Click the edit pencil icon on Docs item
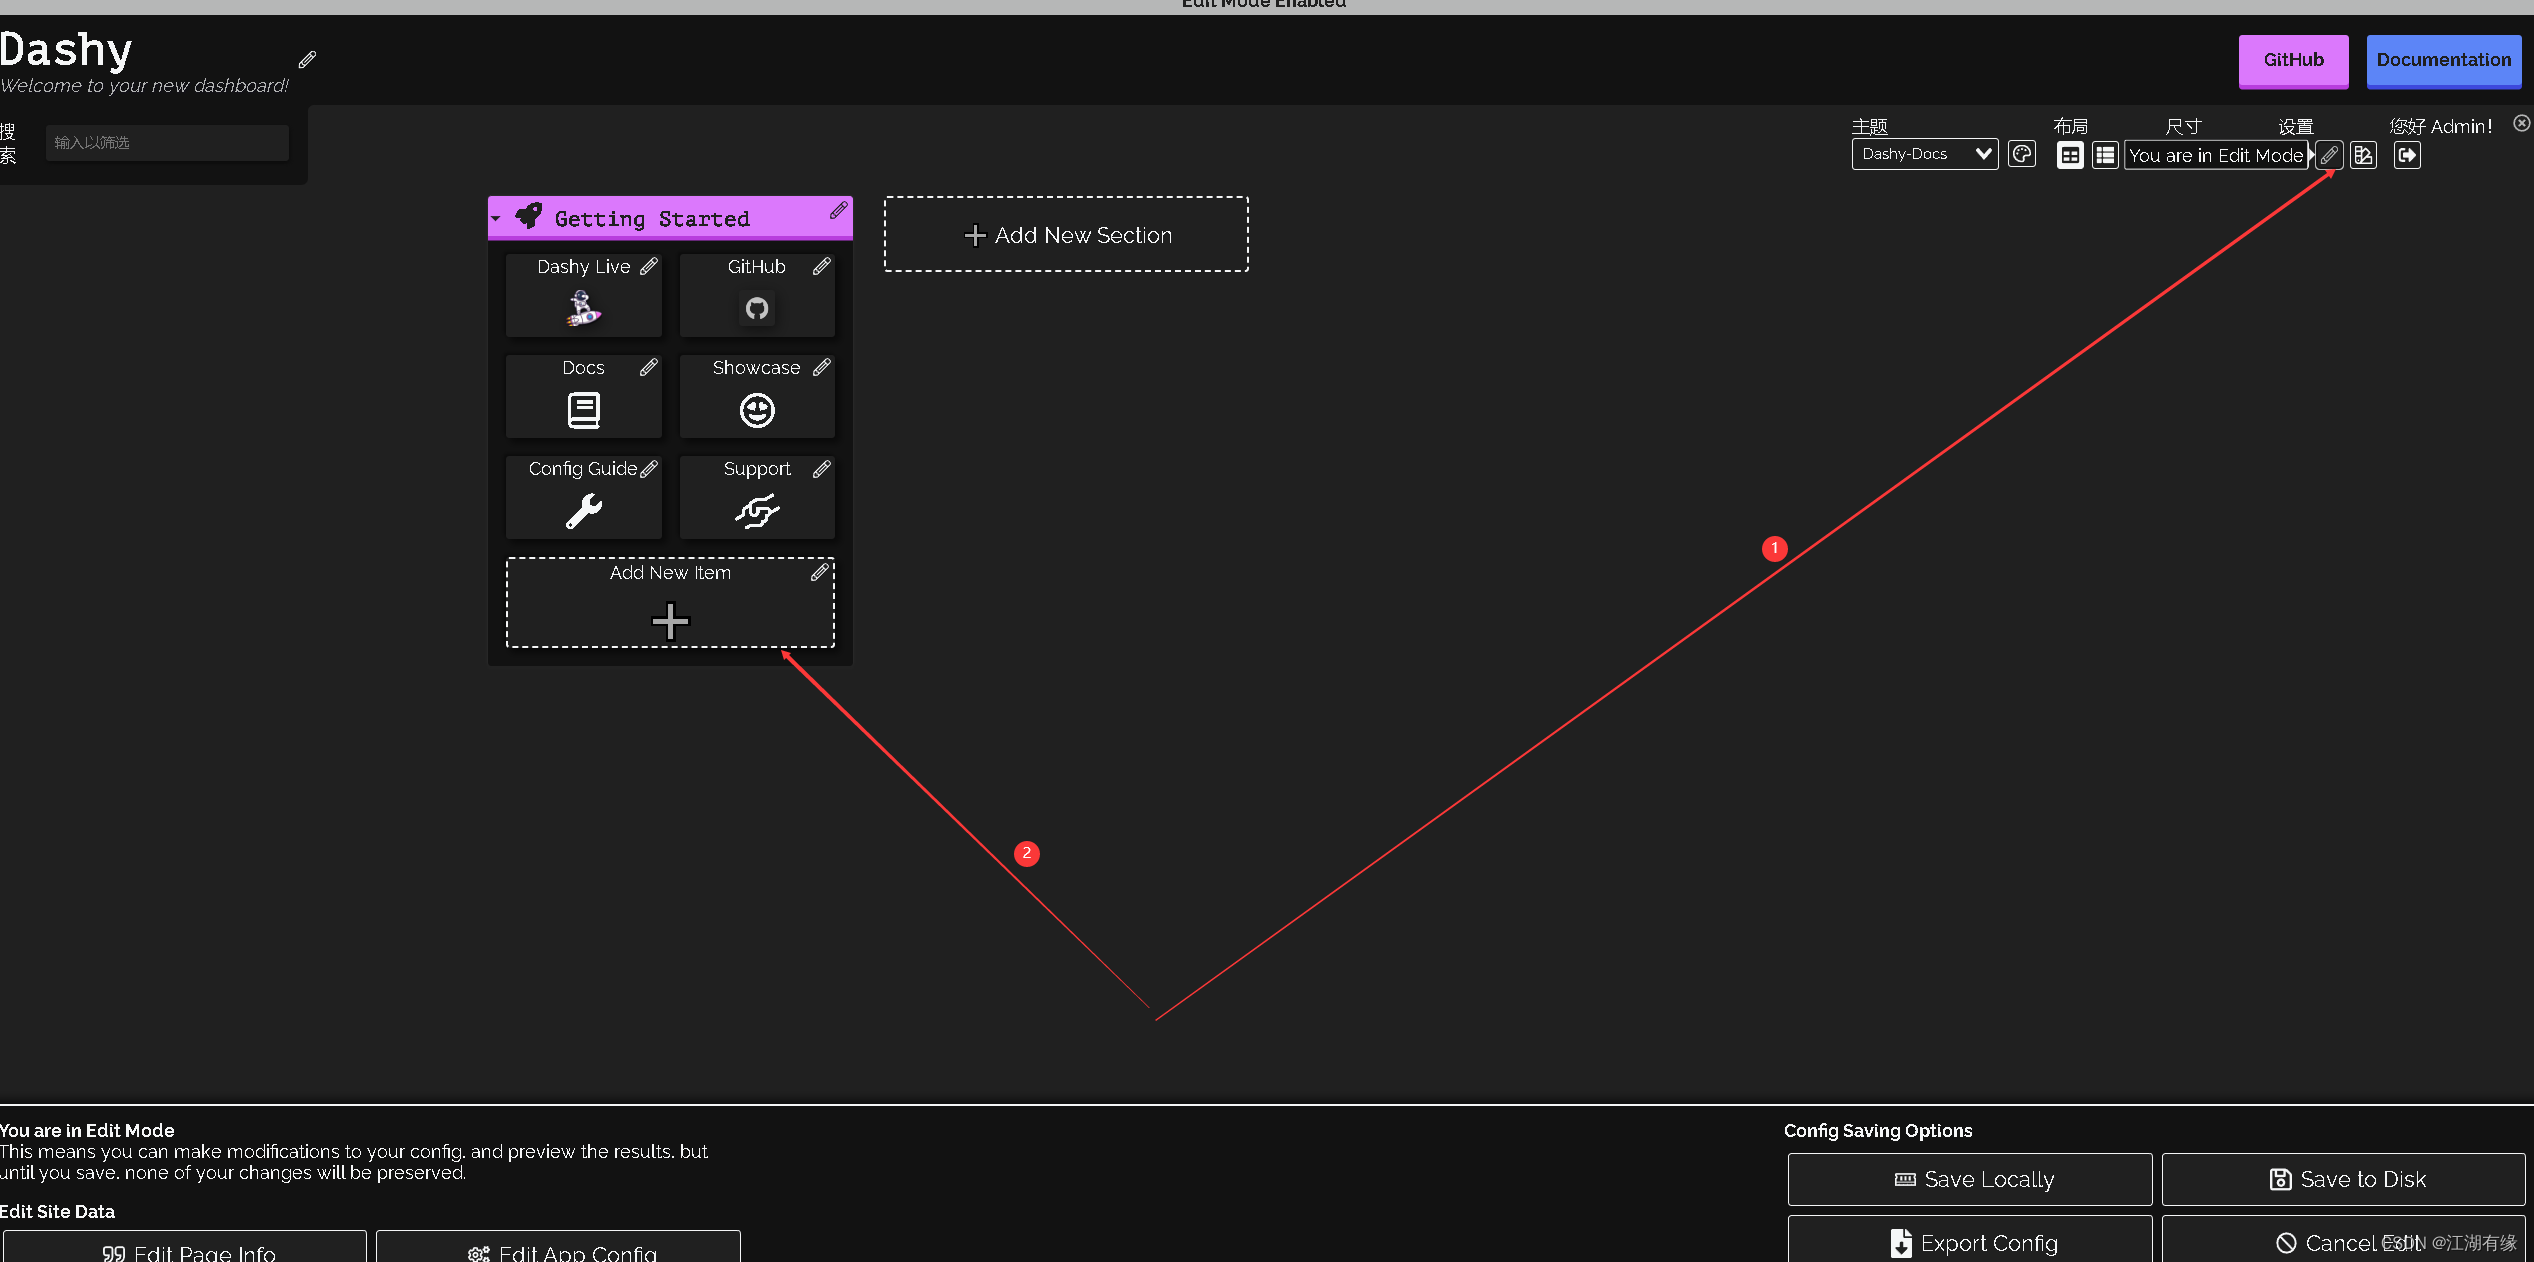 [648, 367]
